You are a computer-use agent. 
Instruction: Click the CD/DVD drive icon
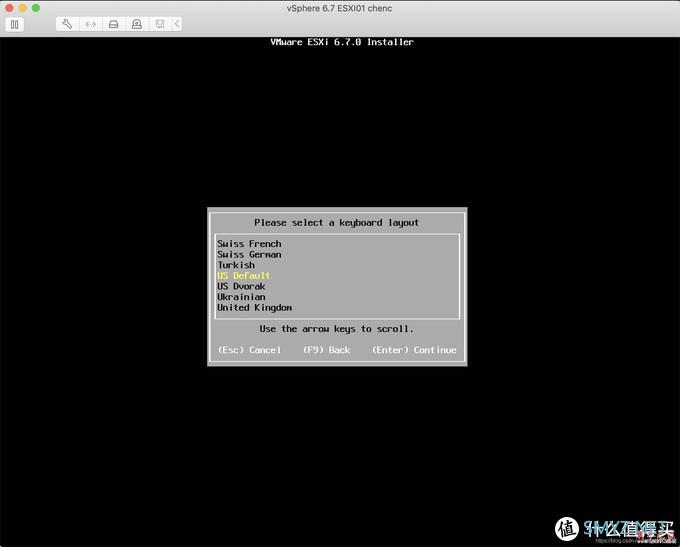coord(137,24)
